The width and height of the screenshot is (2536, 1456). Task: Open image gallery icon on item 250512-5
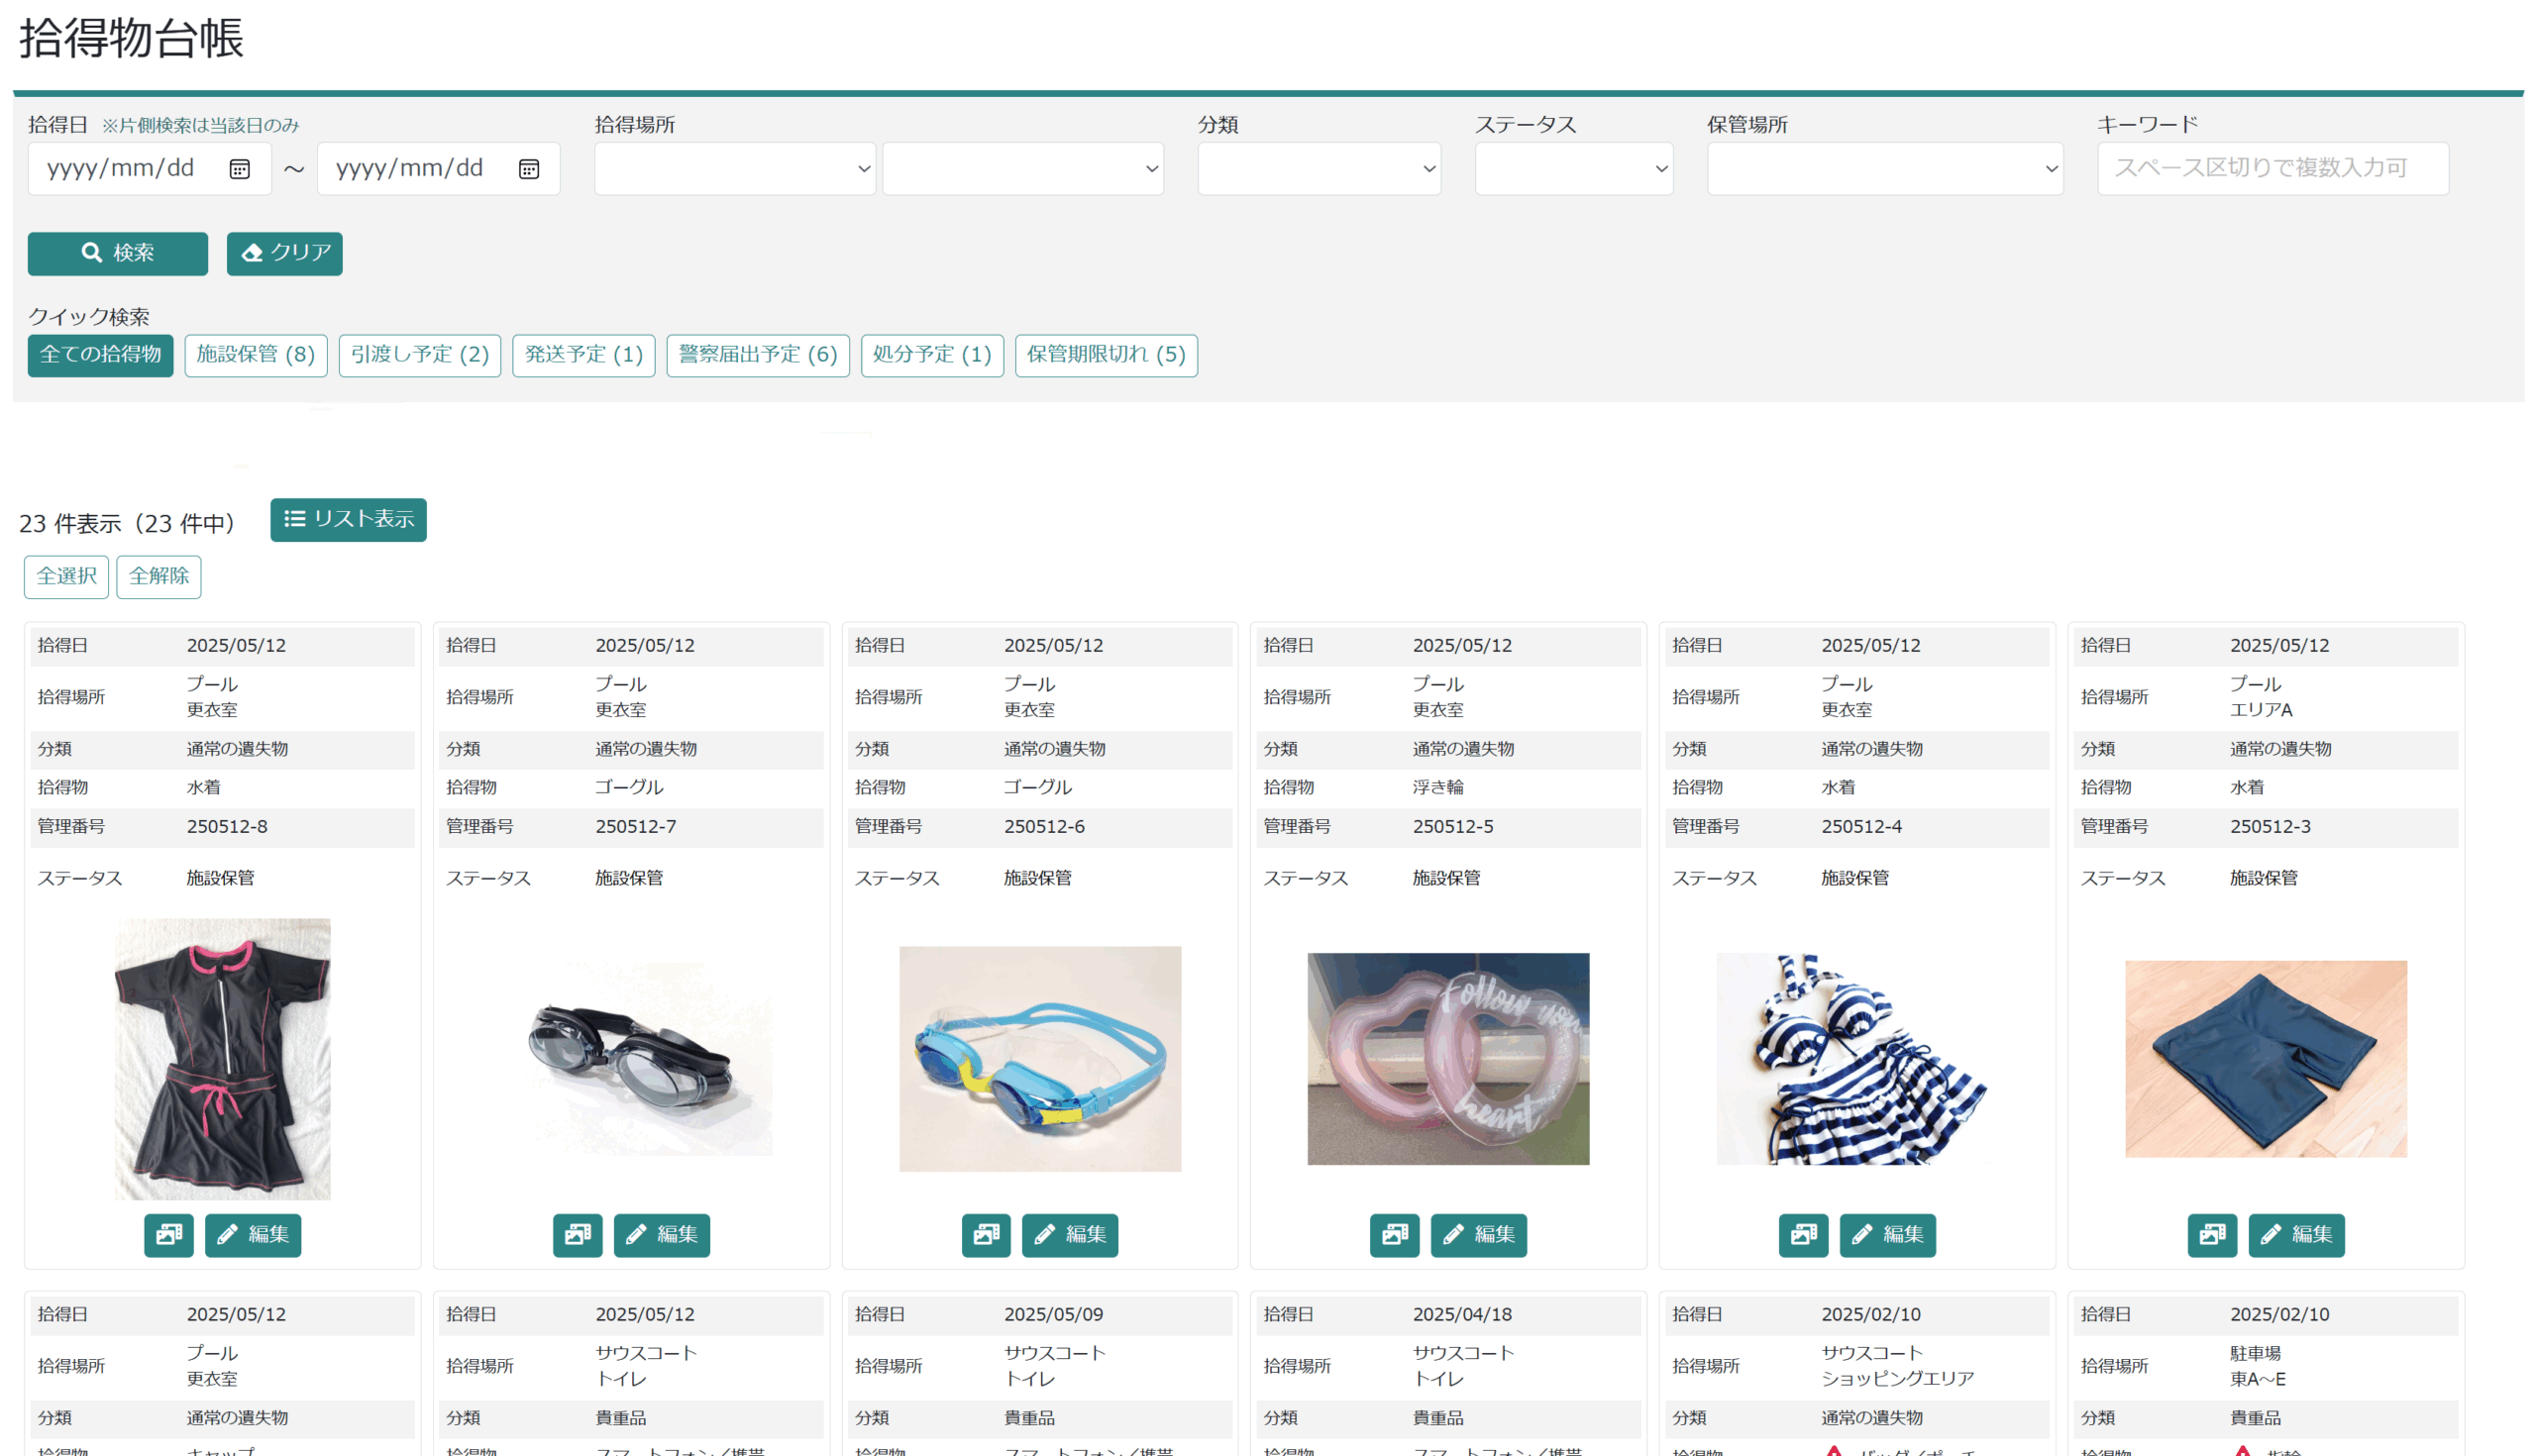[1394, 1234]
